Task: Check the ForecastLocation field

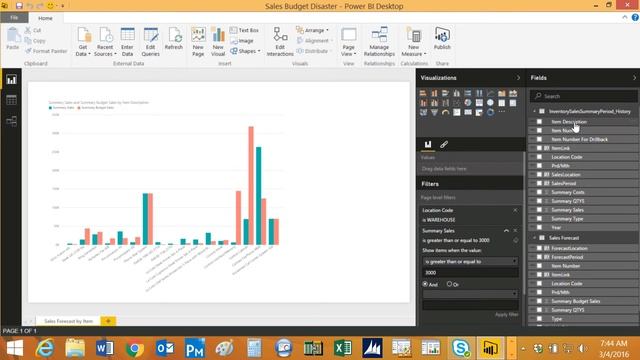Action: click(x=539, y=248)
